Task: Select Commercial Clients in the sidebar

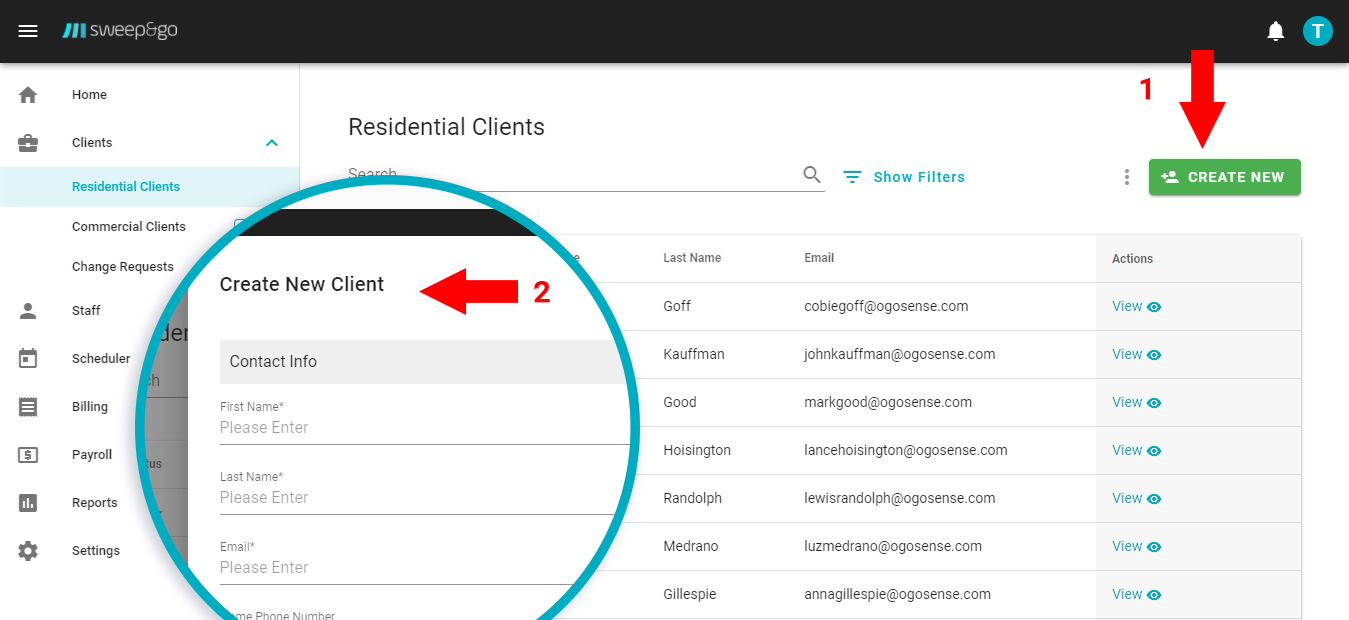Action: 128,226
